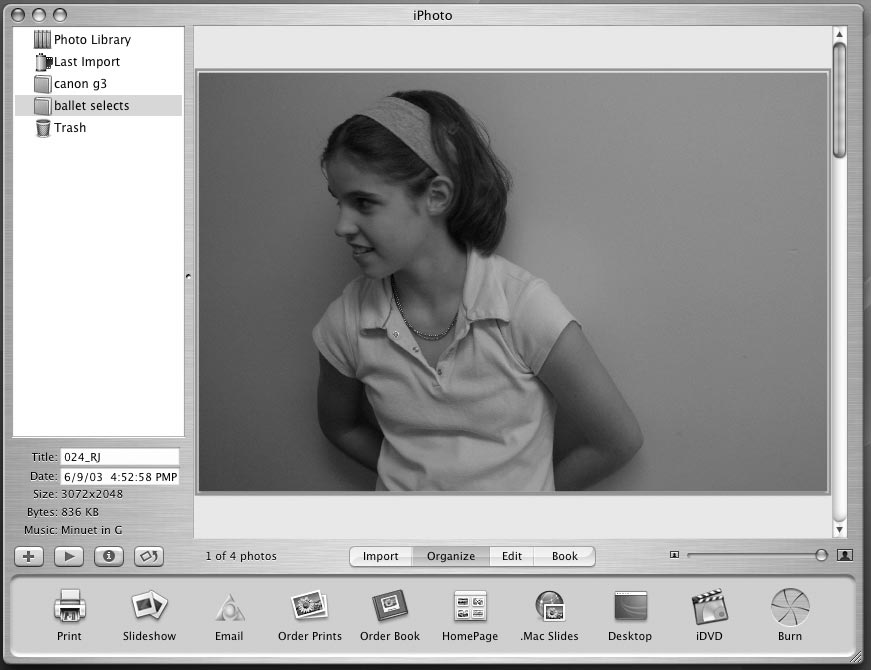Click the large thumbnail size icon
This screenshot has height=670, width=871.
845,555
